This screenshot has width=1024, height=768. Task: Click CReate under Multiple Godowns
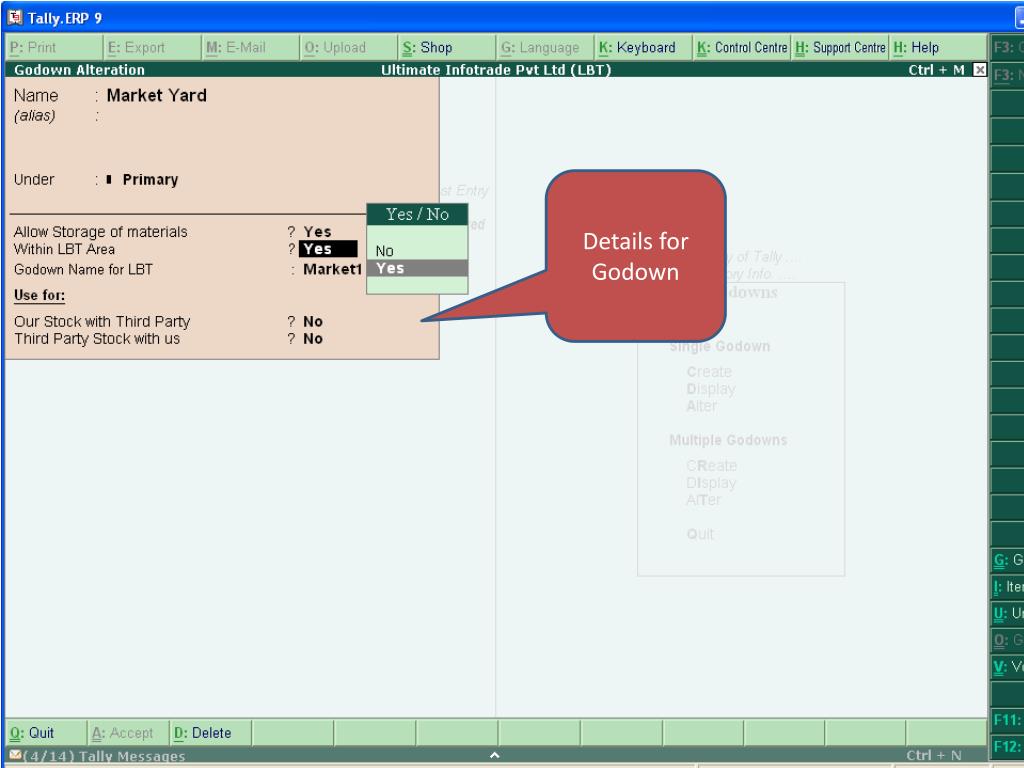pos(711,466)
